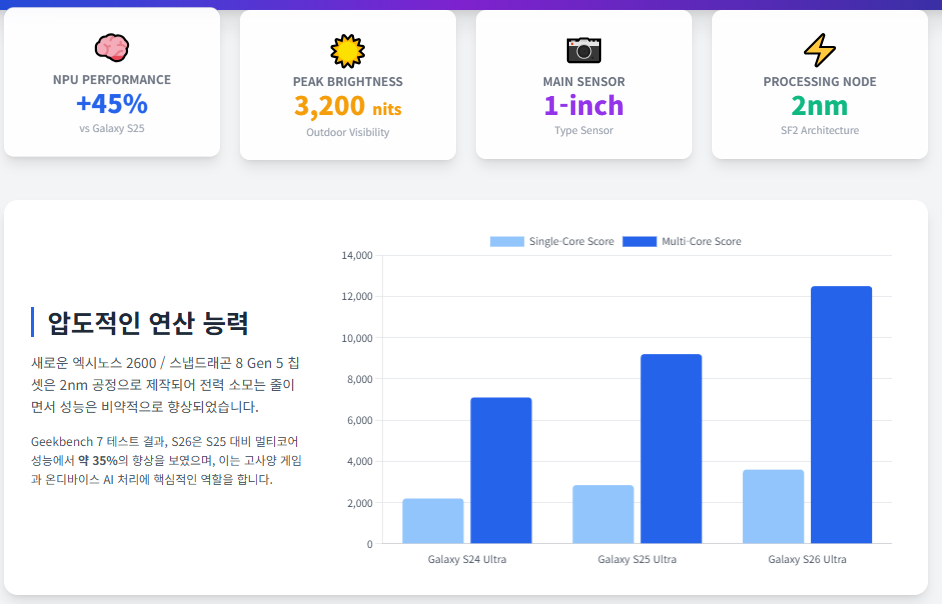Click the 1-inch main sensor value

click(x=584, y=106)
